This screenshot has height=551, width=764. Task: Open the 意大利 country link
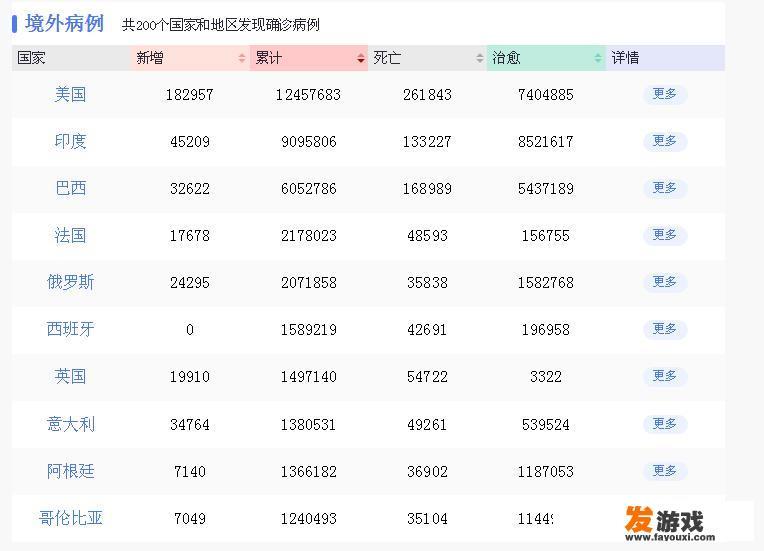click(71, 424)
